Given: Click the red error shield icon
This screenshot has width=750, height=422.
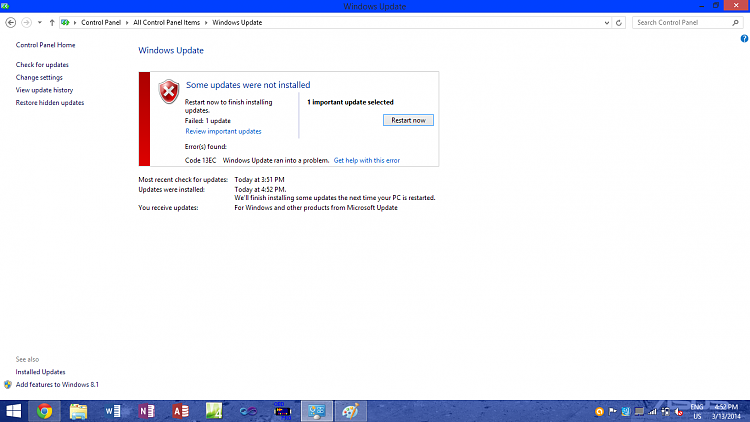Looking at the screenshot, I should [x=169, y=91].
